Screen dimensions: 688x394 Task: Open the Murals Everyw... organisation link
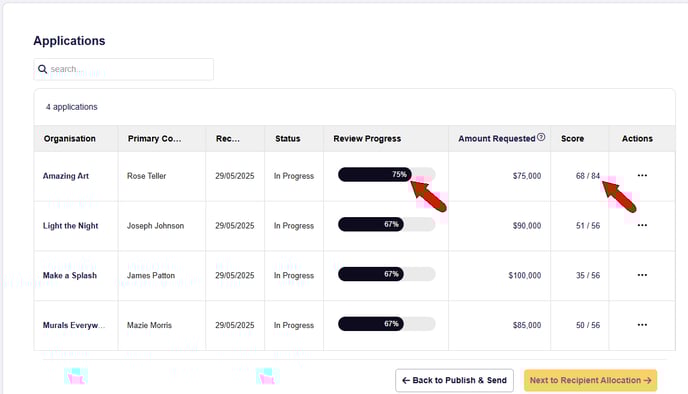click(x=74, y=325)
